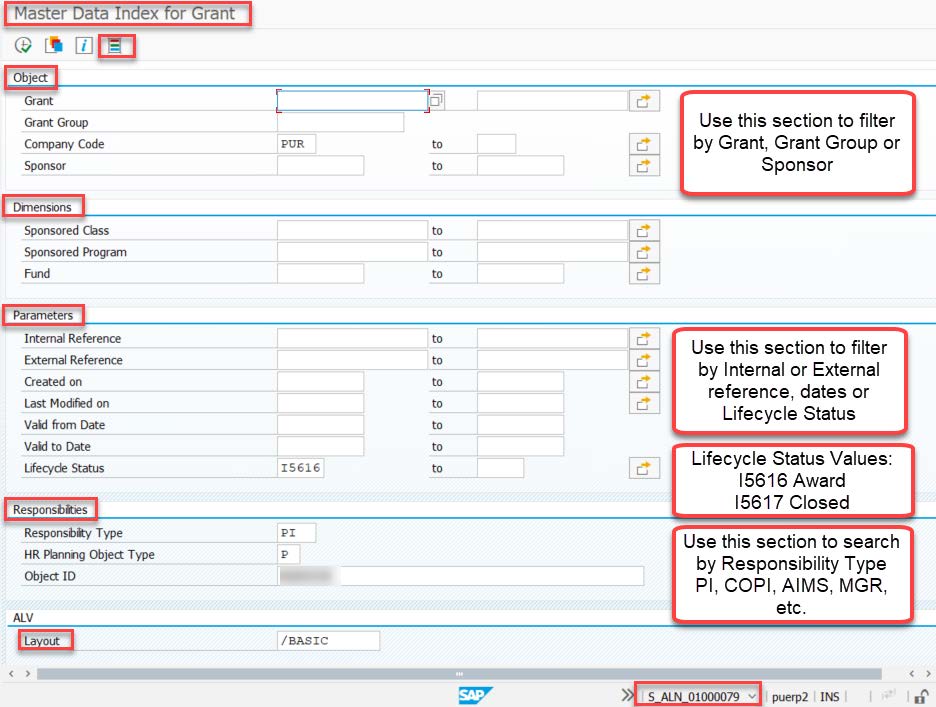Click the lock icon in status bar
Viewport: 936px width, 707px height.
pos(922,696)
